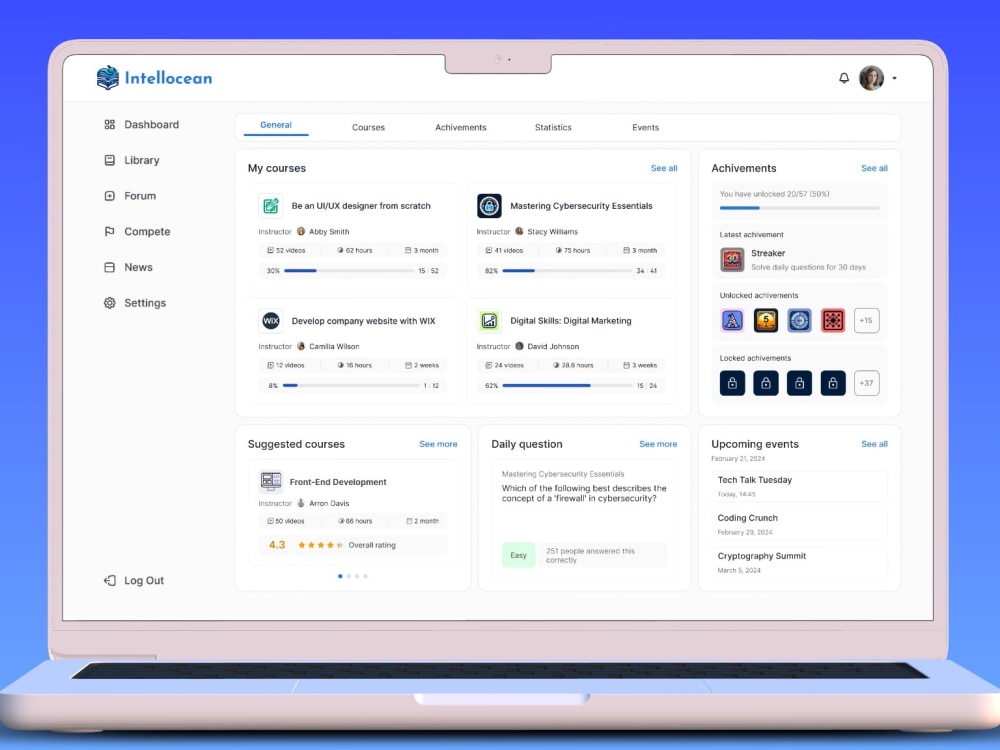1000x750 pixels.
Task: Click See all in Upcoming events
Action: coord(874,444)
